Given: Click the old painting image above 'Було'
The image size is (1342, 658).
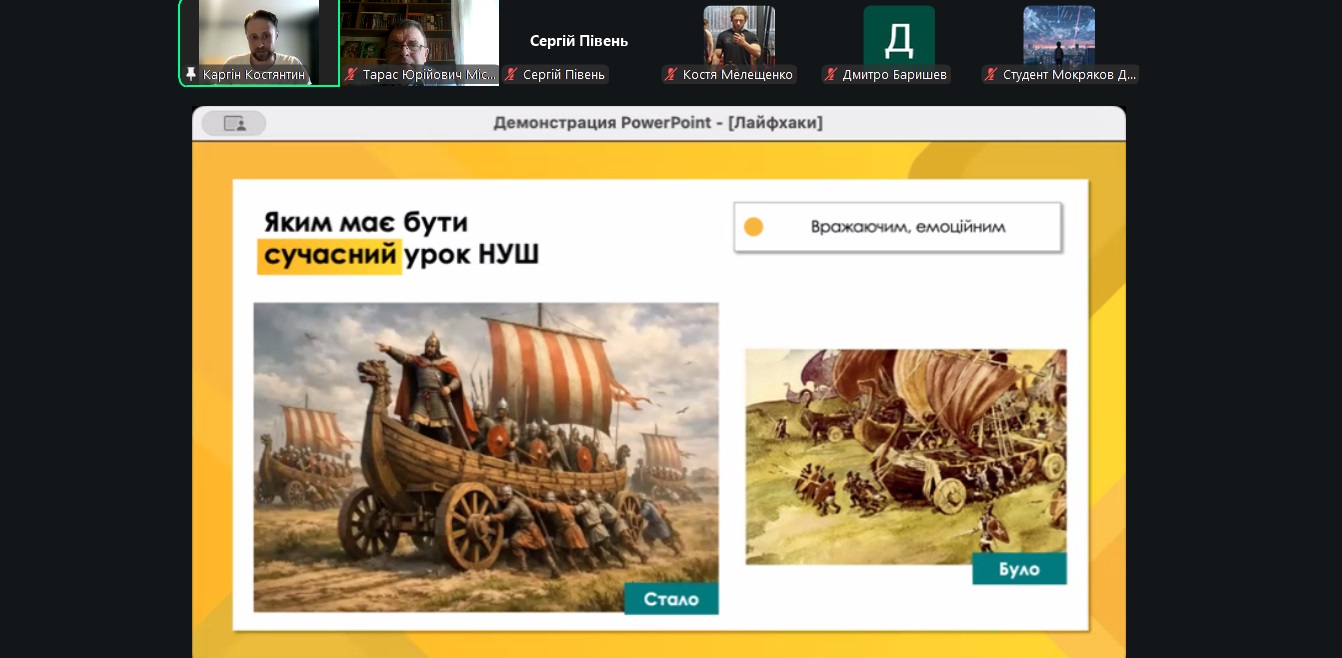Looking at the screenshot, I should pyautogui.click(x=905, y=450).
